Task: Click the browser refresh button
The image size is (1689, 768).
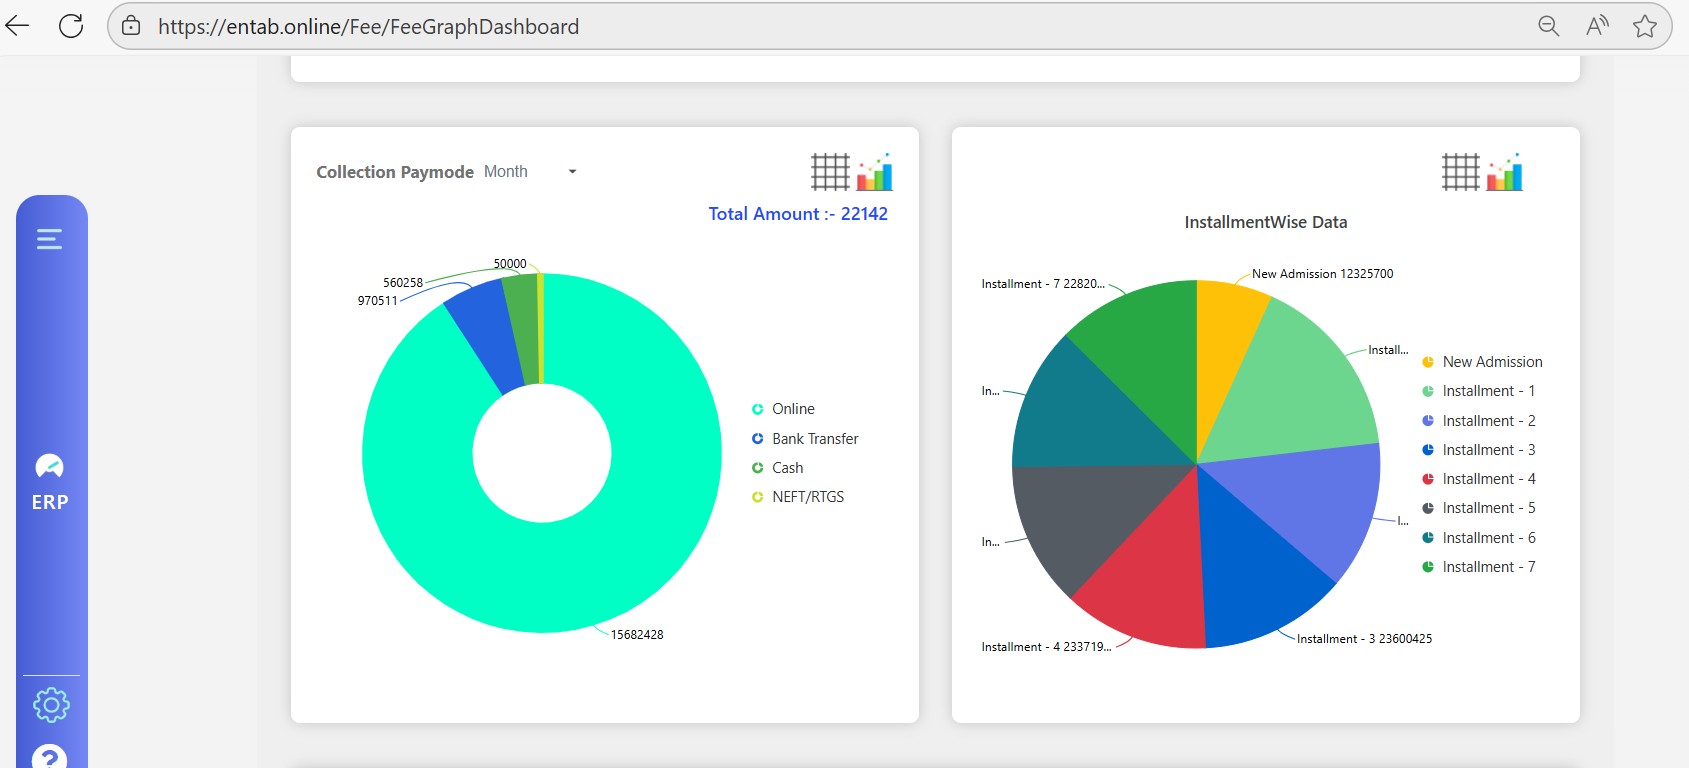Action: [x=71, y=26]
